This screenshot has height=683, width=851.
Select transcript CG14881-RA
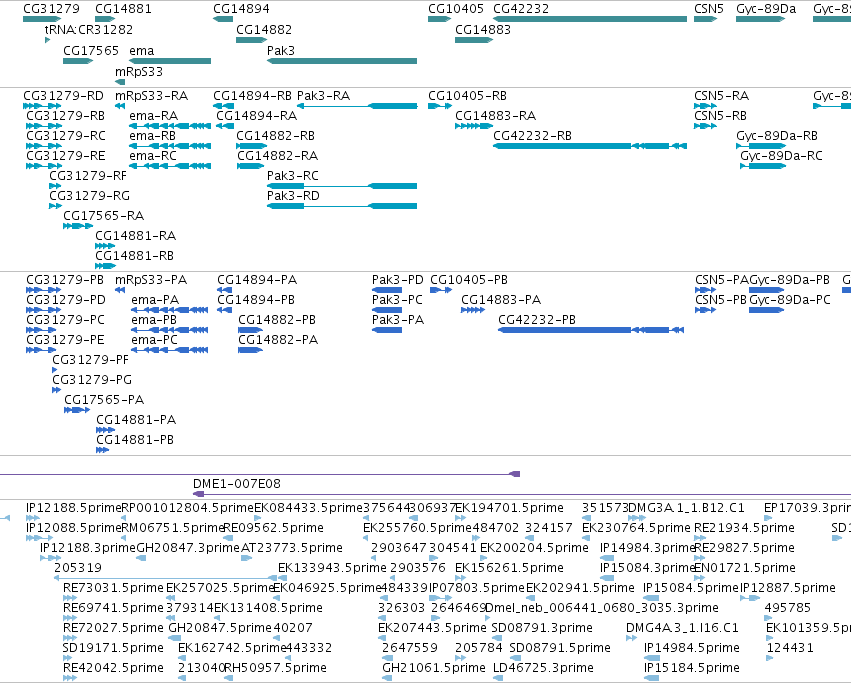point(105,246)
